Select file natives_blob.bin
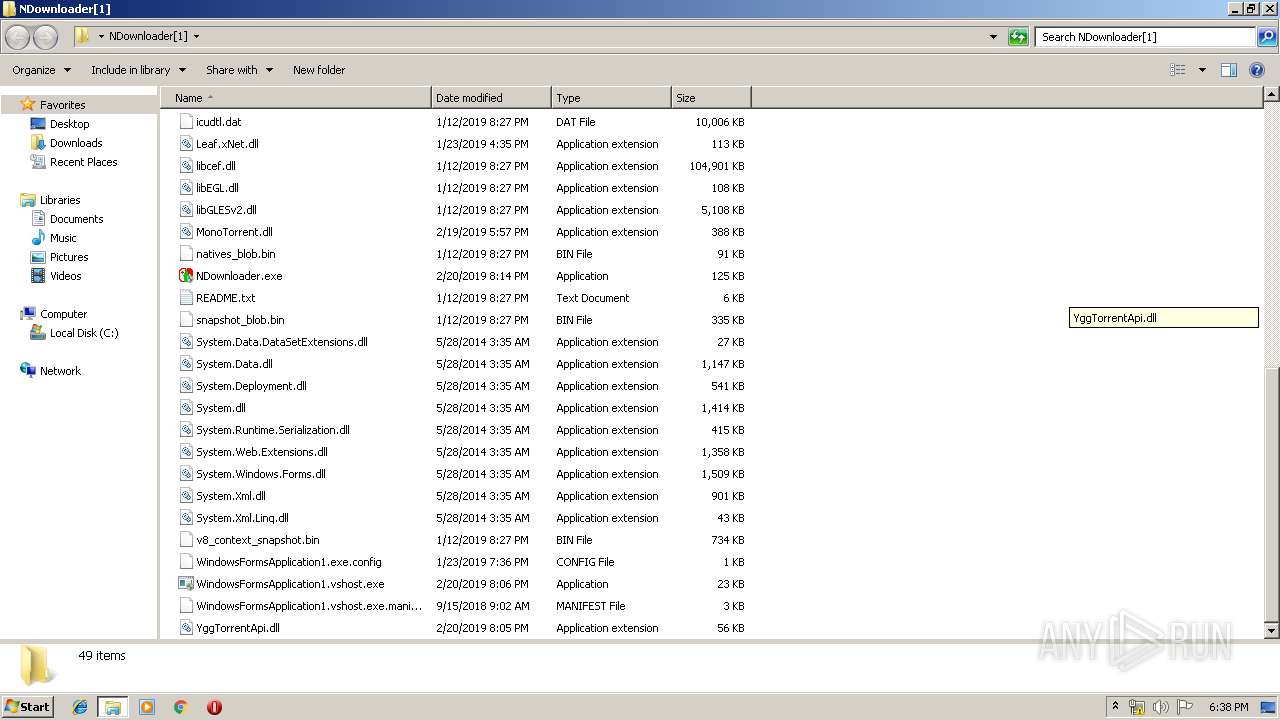 point(236,254)
